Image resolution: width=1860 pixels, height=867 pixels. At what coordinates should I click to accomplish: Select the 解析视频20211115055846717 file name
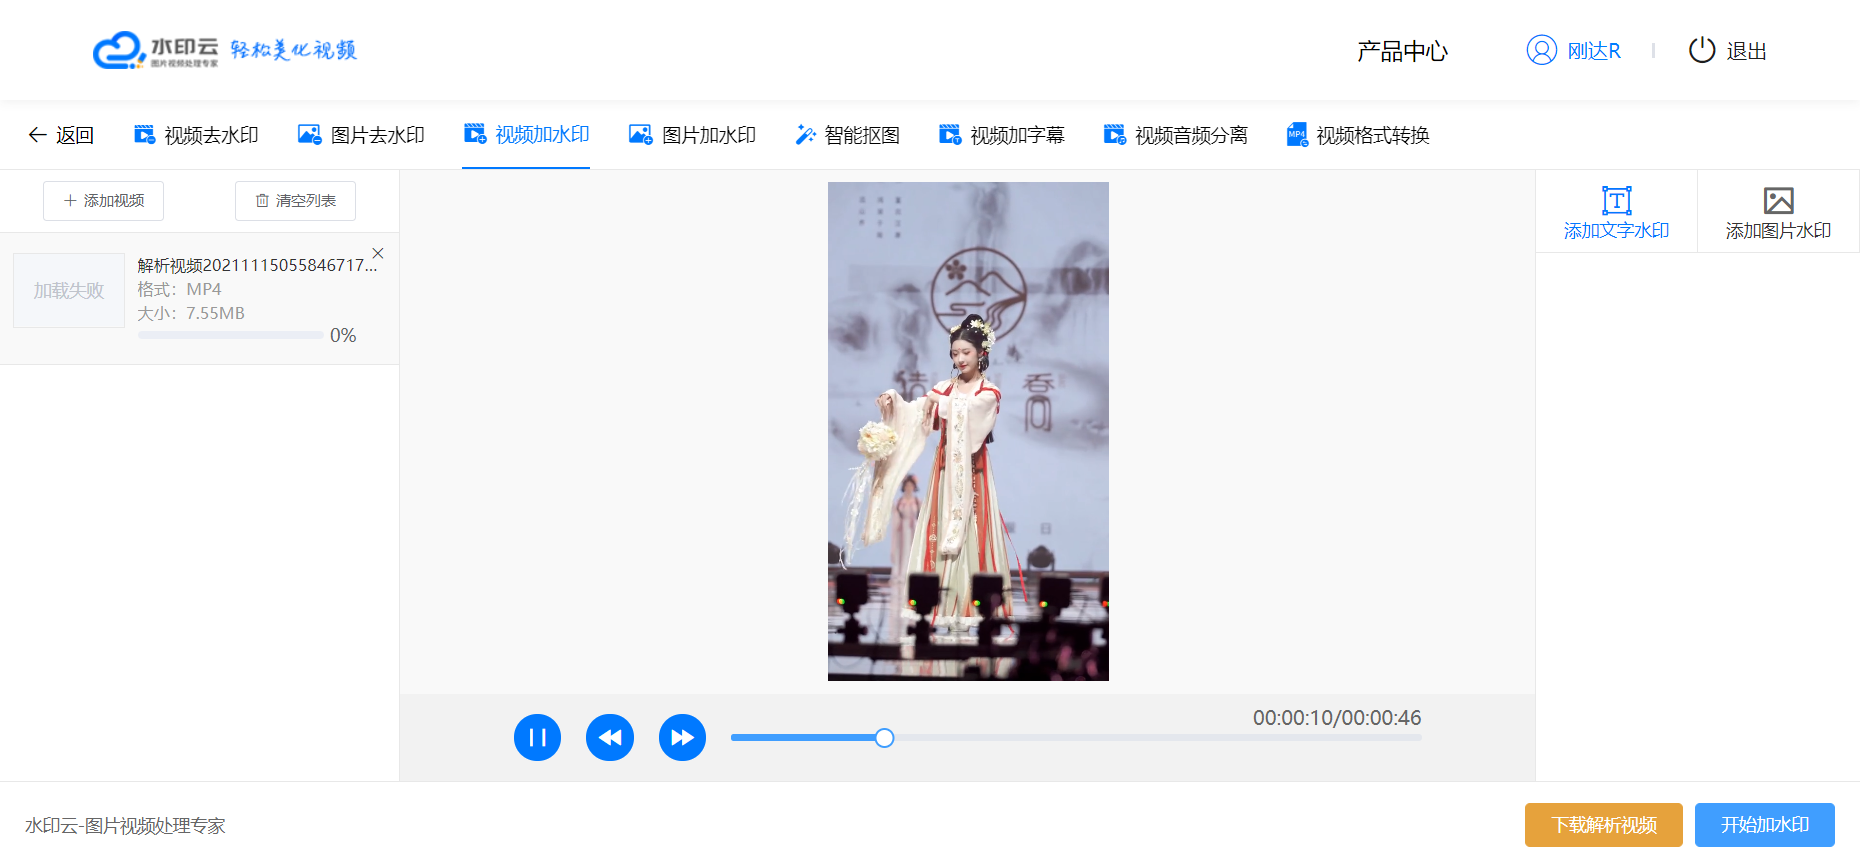pyautogui.click(x=257, y=265)
